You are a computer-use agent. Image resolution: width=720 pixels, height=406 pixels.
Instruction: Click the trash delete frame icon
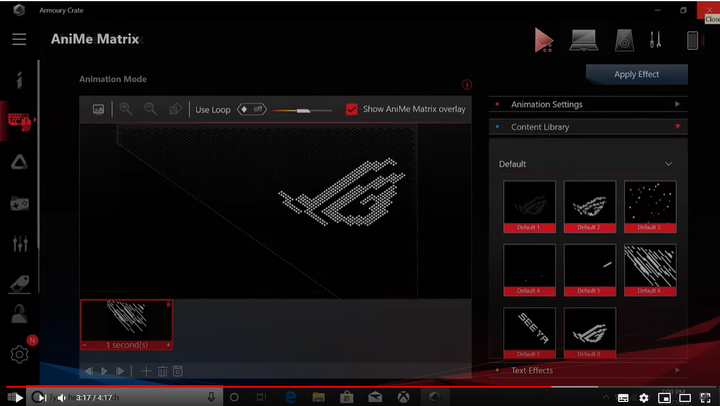pyautogui.click(x=163, y=371)
